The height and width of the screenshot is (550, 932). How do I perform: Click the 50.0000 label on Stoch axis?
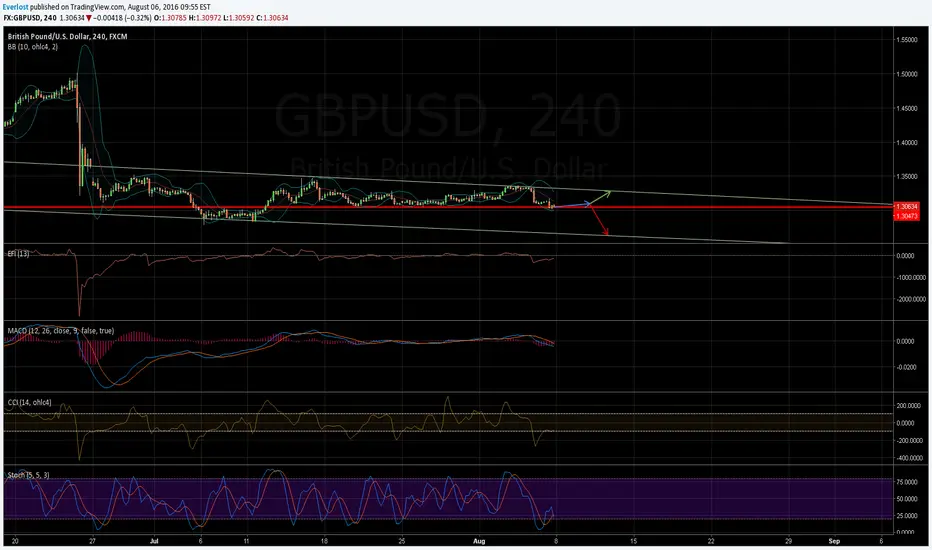pos(906,499)
